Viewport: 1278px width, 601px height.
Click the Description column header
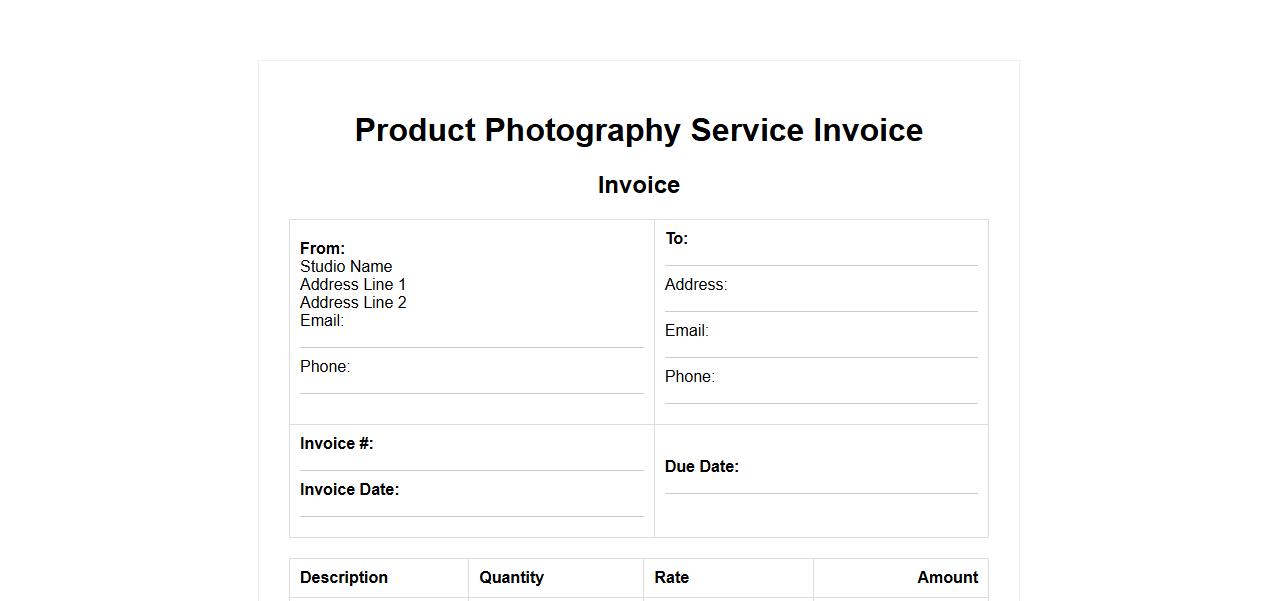click(x=344, y=577)
